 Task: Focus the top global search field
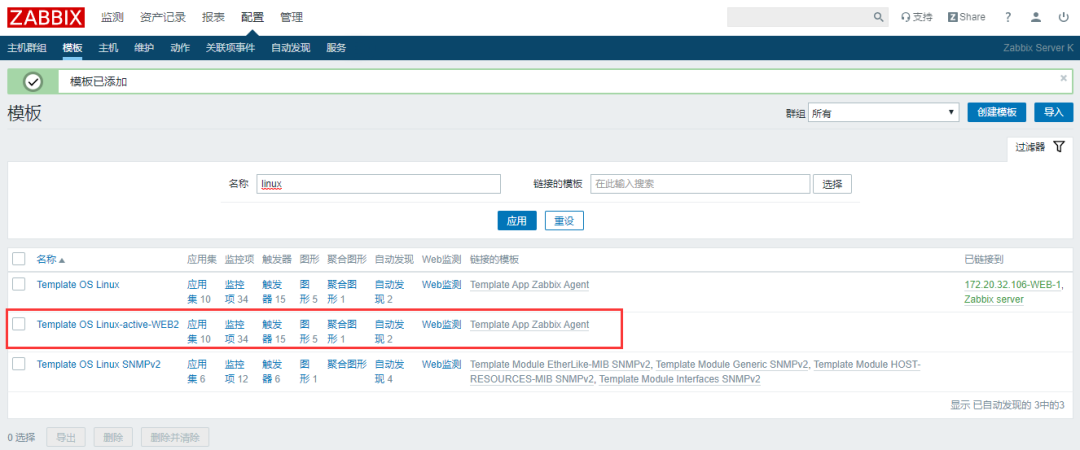[x=799, y=17]
